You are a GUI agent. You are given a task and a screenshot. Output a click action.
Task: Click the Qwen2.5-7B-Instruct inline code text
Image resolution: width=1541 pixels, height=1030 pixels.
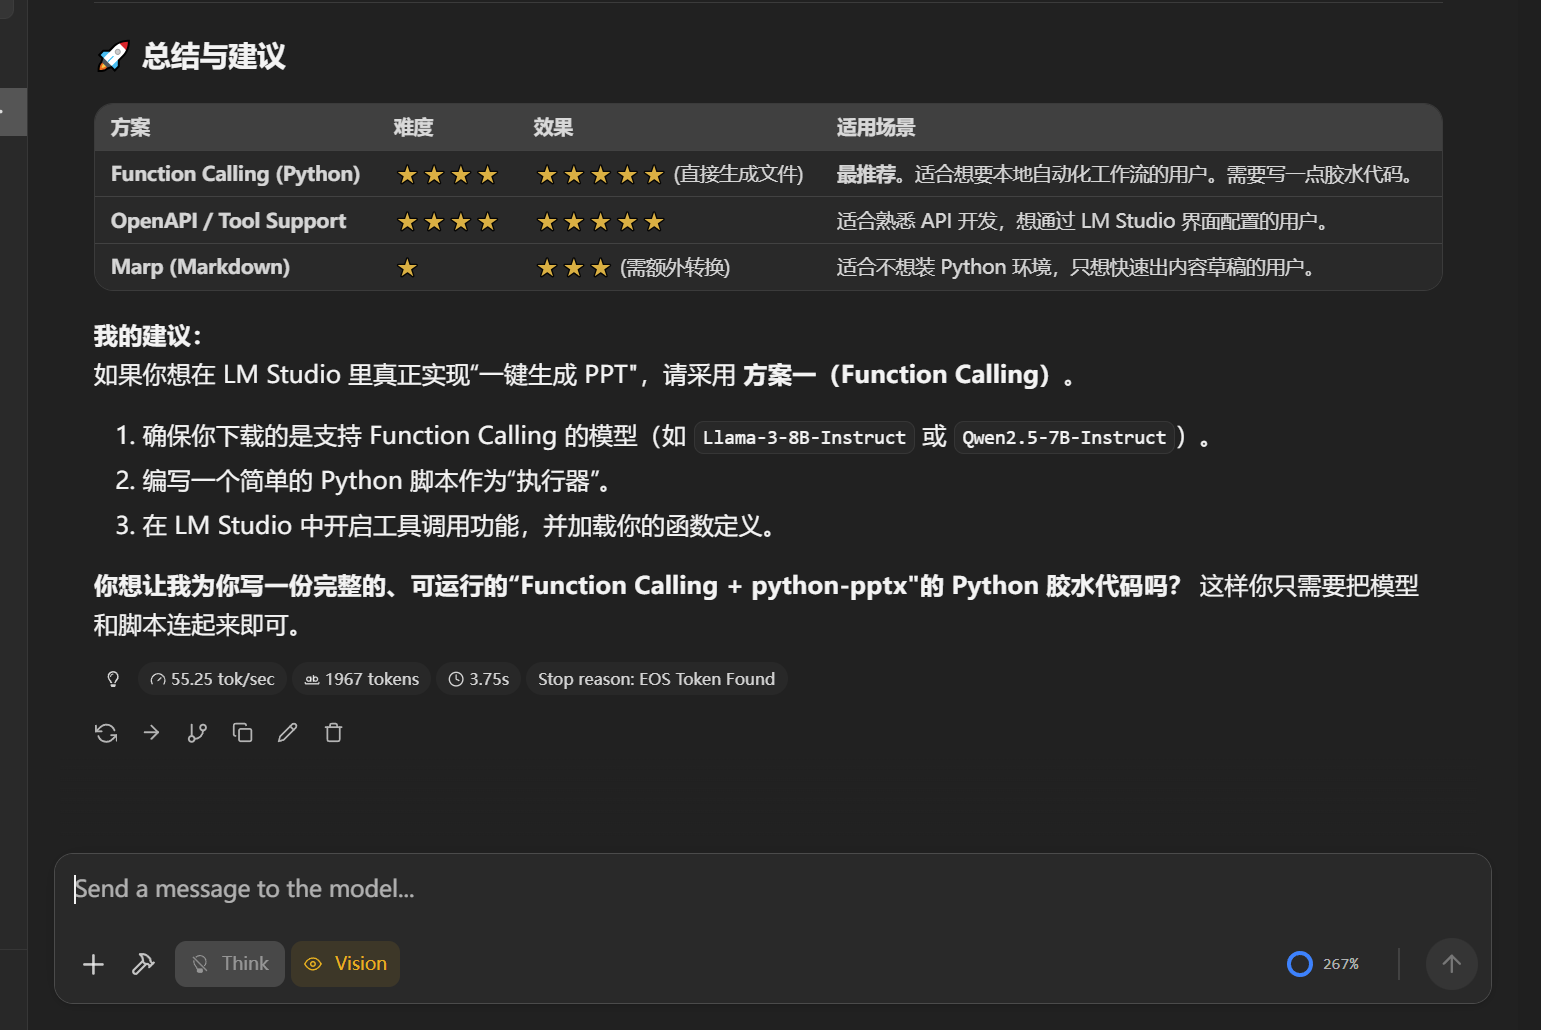coord(1064,438)
